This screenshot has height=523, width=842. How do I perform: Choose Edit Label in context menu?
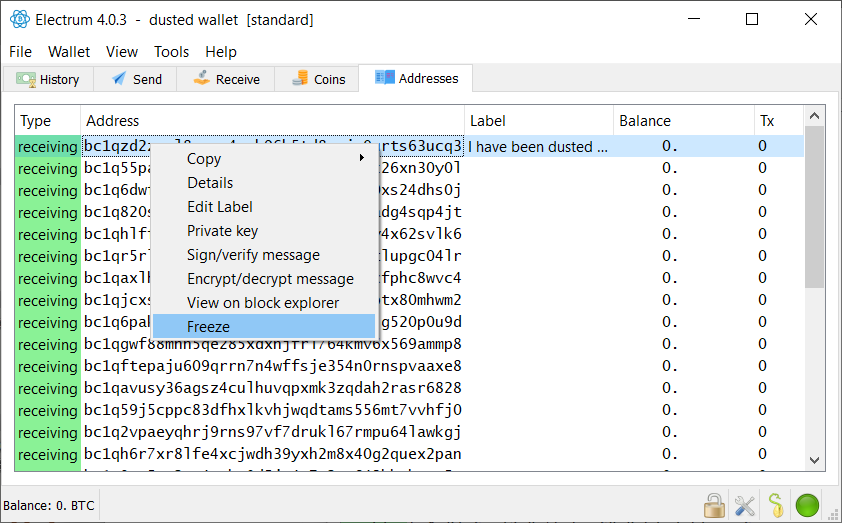[x=264, y=207]
